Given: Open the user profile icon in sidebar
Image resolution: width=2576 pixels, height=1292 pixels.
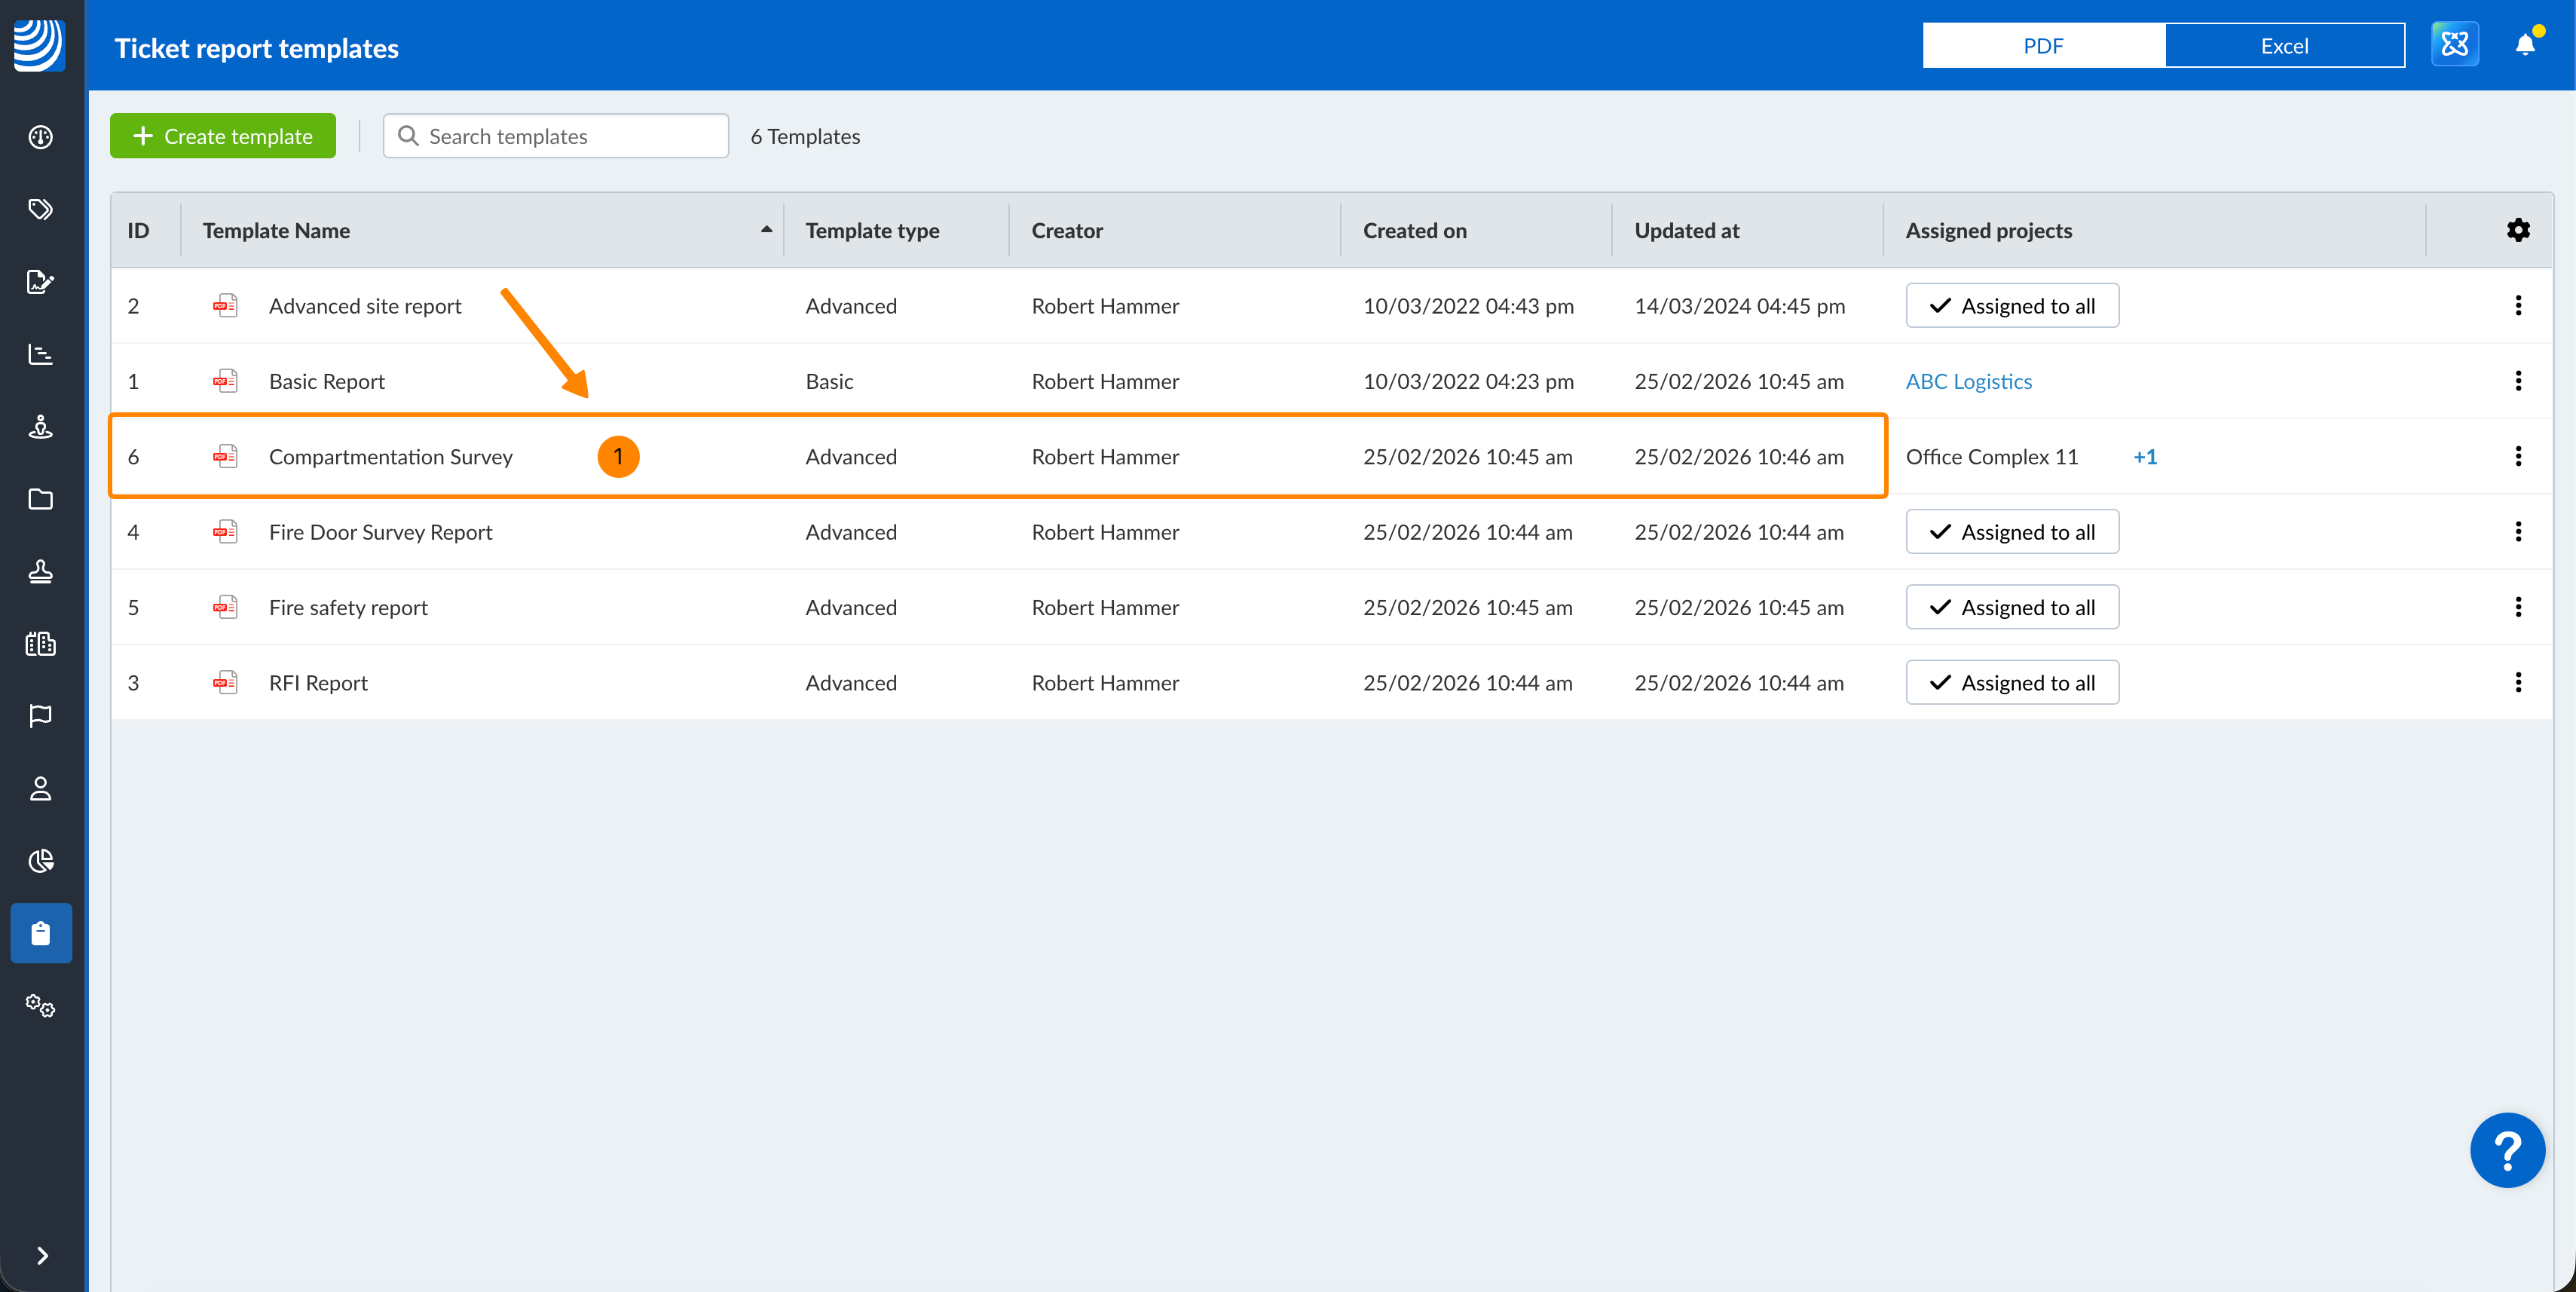Looking at the screenshot, I should 41,789.
